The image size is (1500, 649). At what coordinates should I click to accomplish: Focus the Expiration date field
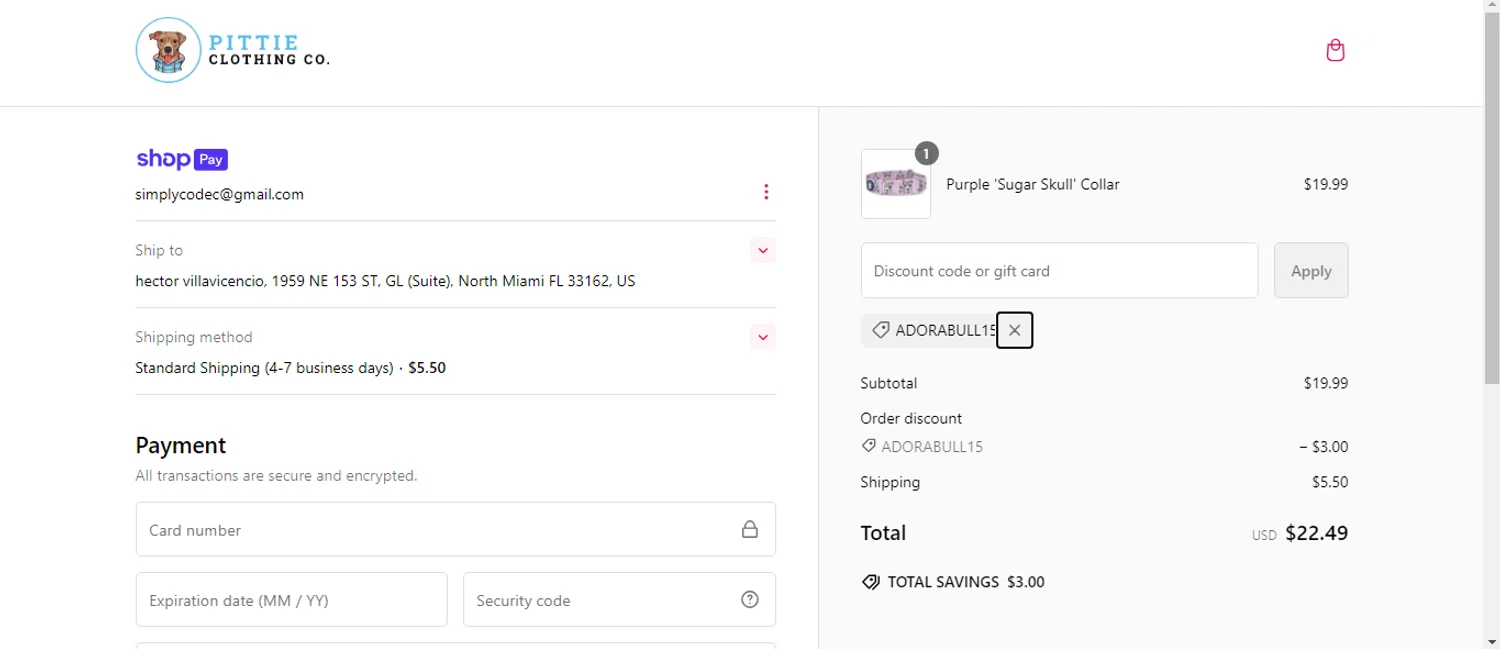point(291,600)
